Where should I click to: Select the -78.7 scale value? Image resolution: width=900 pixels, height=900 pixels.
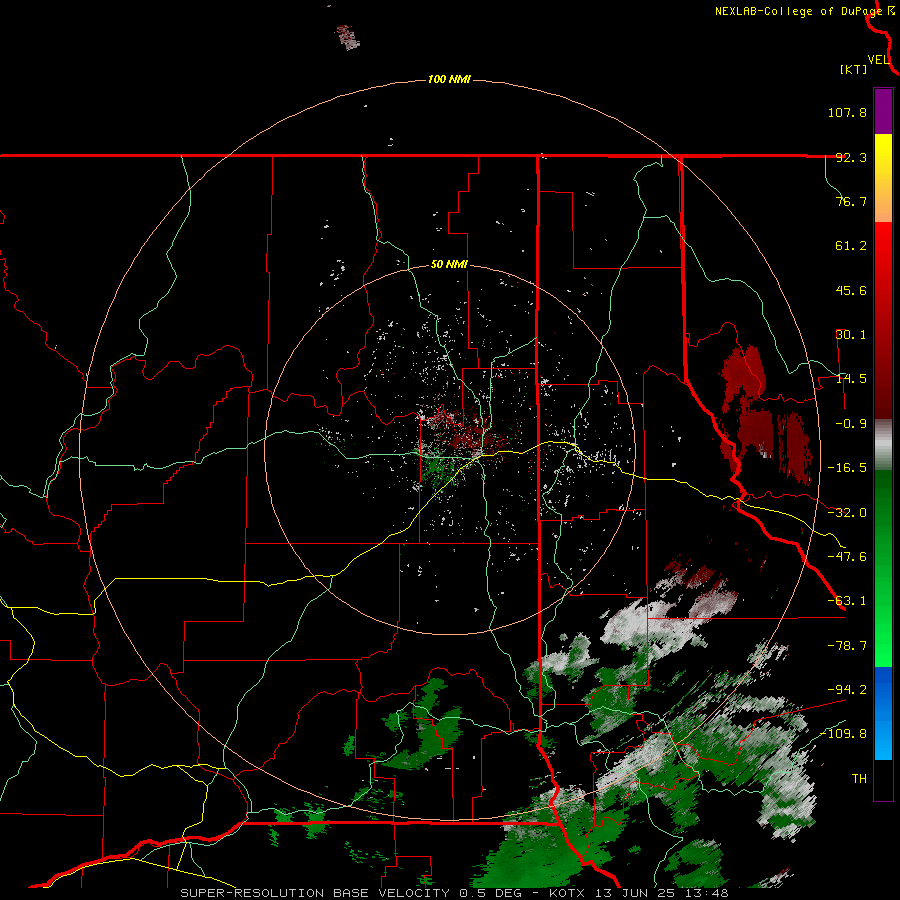pos(847,646)
